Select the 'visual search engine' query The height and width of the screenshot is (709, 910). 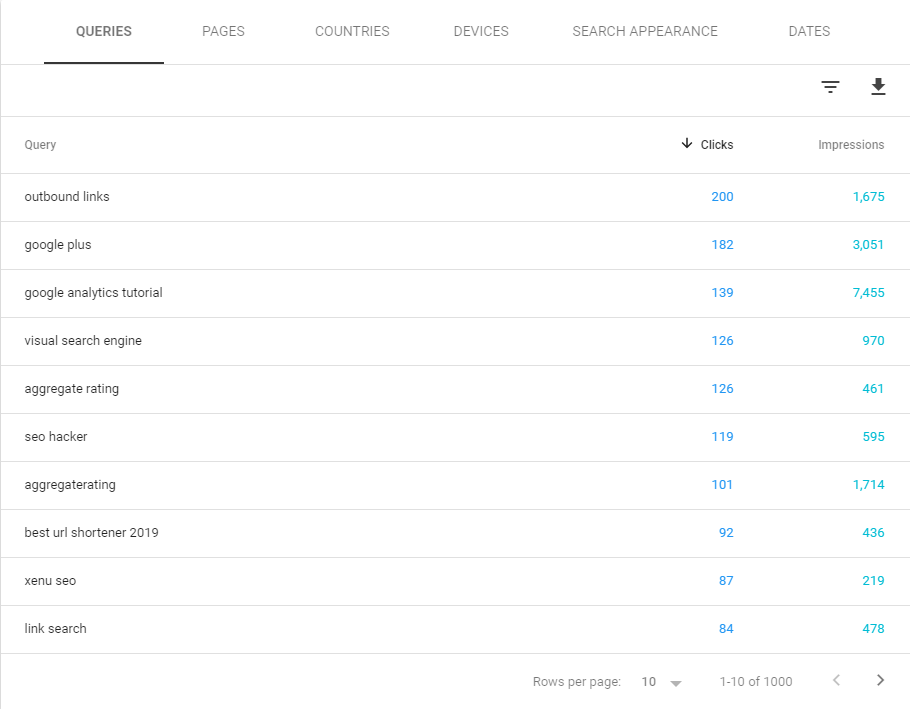pyautogui.click(x=83, y=341)
